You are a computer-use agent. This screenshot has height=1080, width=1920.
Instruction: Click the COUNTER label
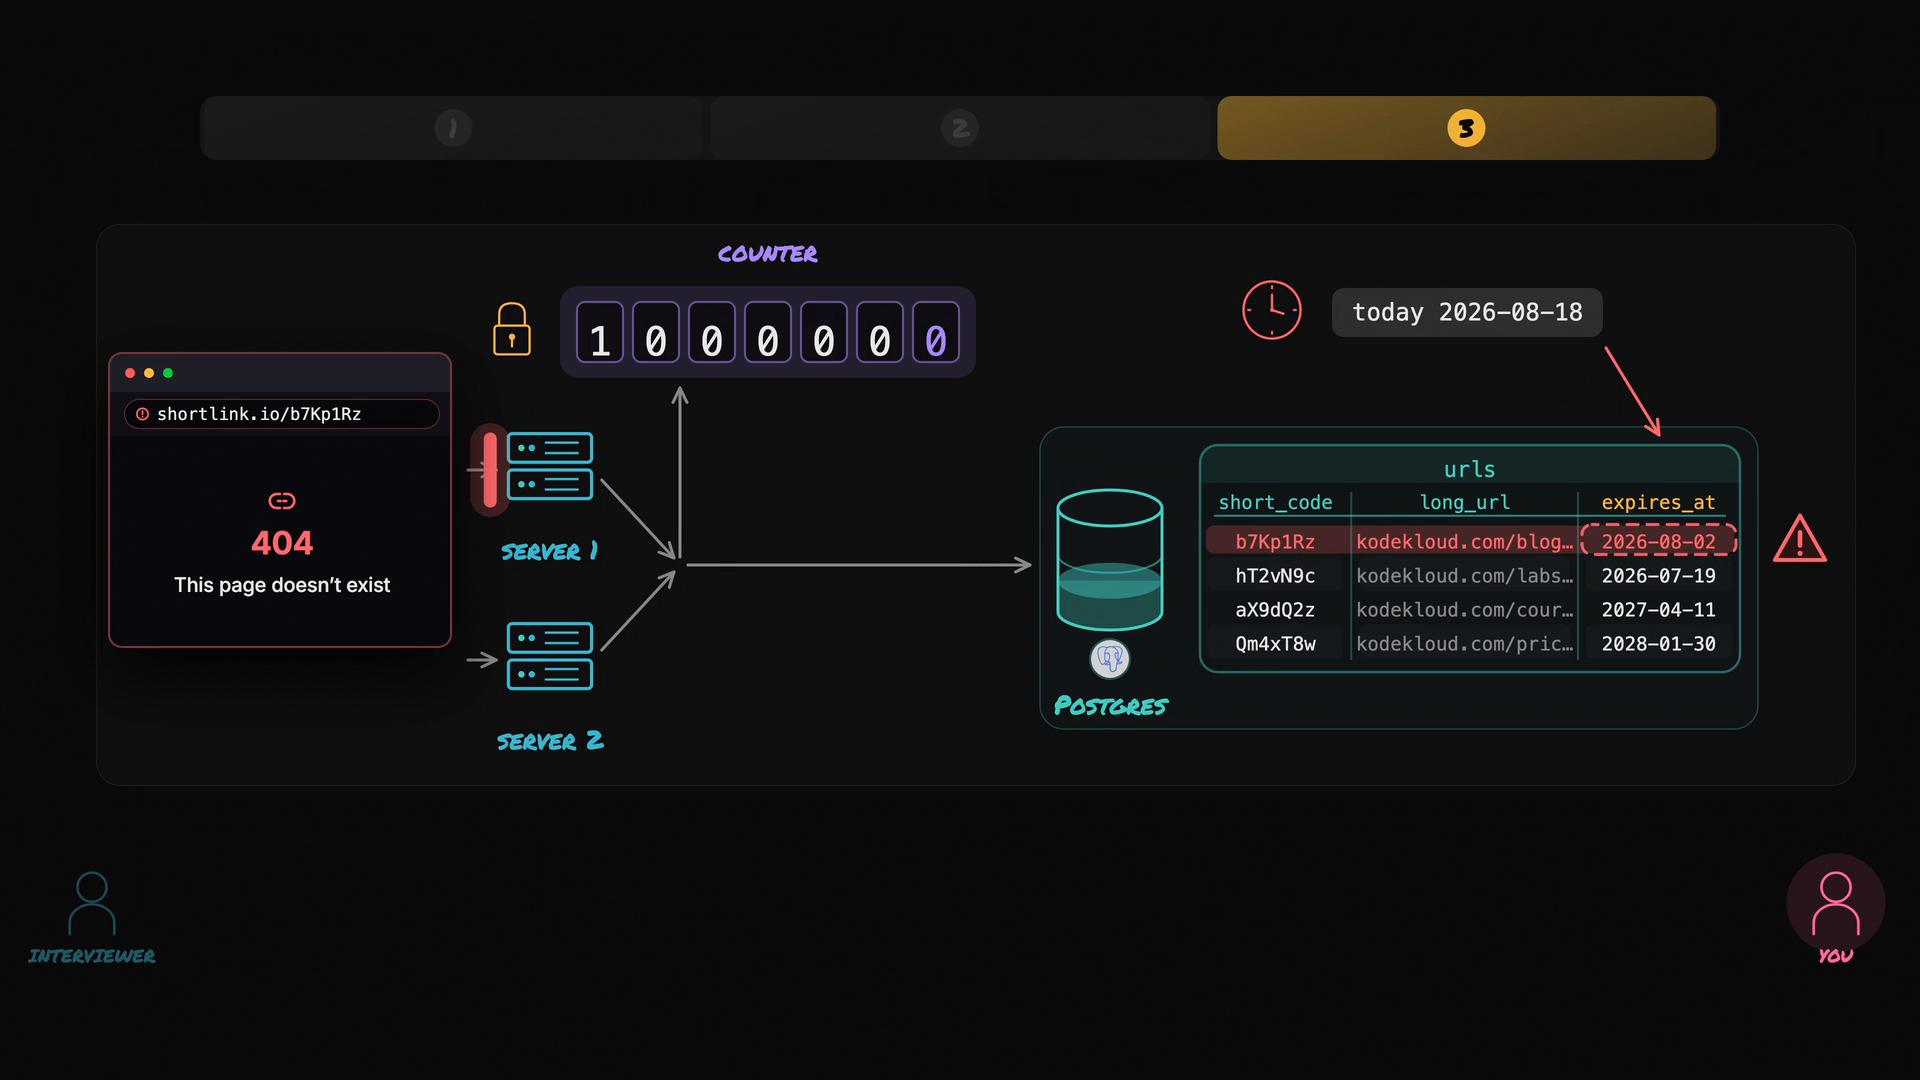[x=767, y=254]
